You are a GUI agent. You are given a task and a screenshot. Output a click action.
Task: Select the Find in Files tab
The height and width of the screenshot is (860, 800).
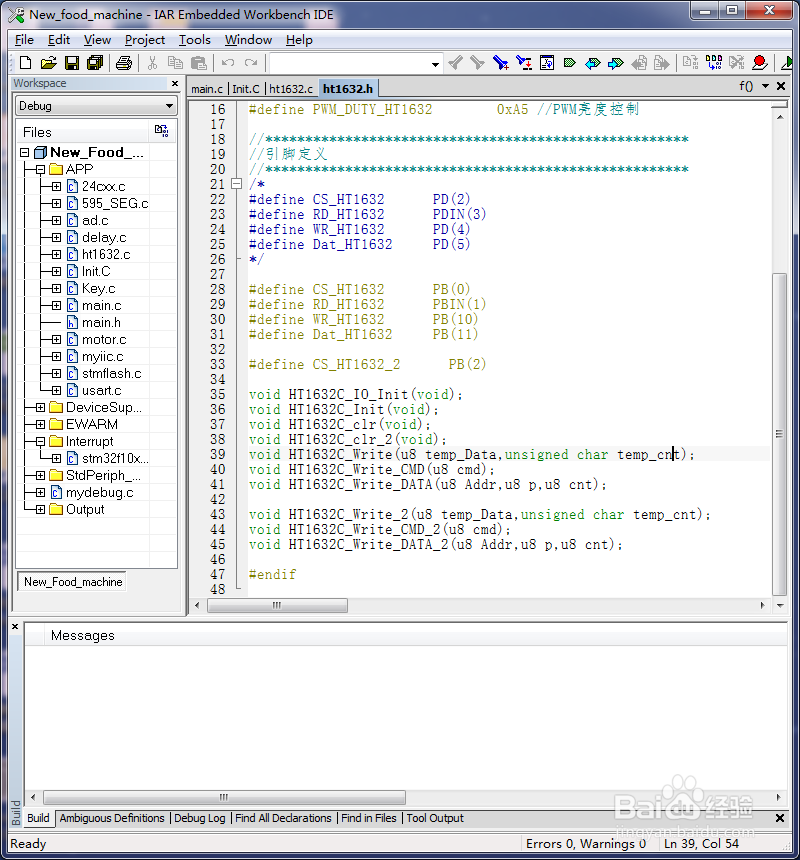point(368,818)
